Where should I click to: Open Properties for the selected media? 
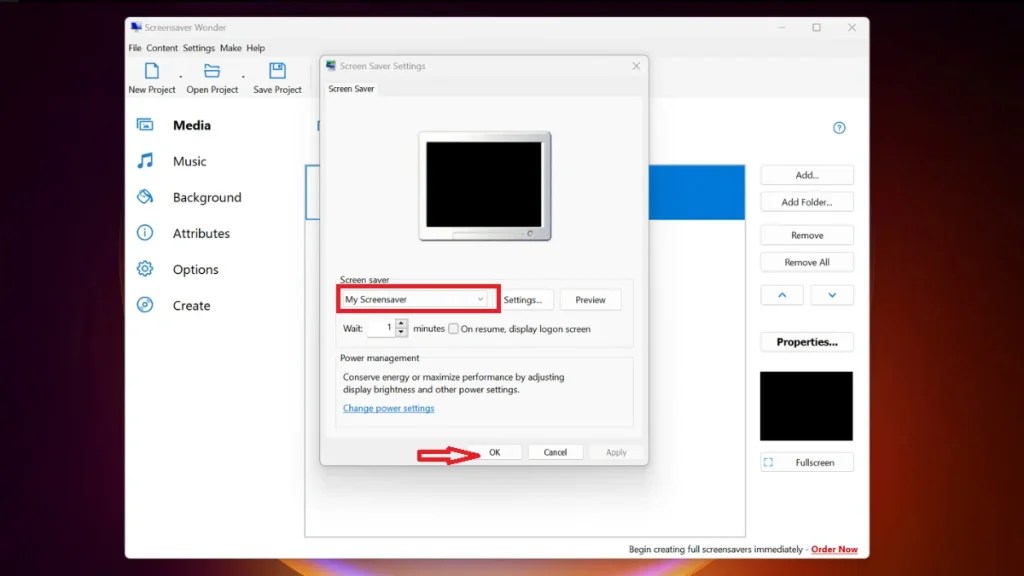point(806,342)
